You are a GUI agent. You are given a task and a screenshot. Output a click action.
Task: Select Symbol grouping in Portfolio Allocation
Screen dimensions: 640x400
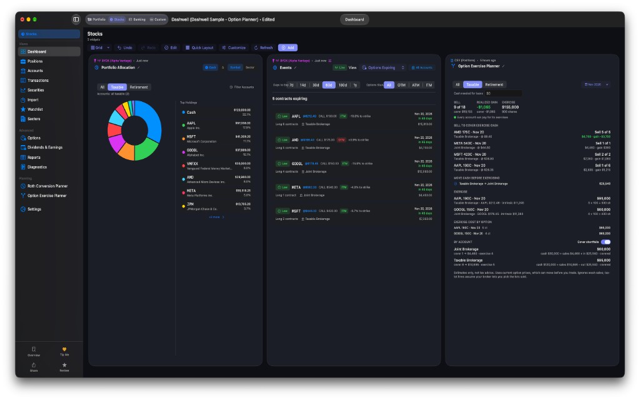point(235,67)
